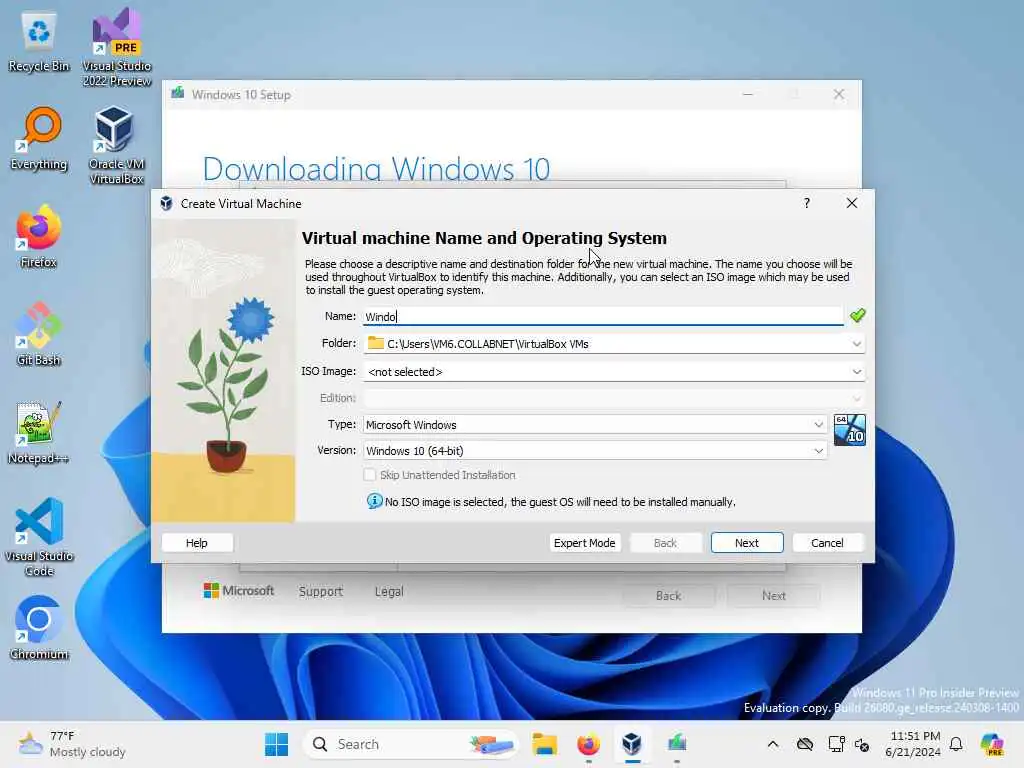The image size is (1024, 768).
Task: Expand the Folder path dropdown
Action: (x=856, y=344)
